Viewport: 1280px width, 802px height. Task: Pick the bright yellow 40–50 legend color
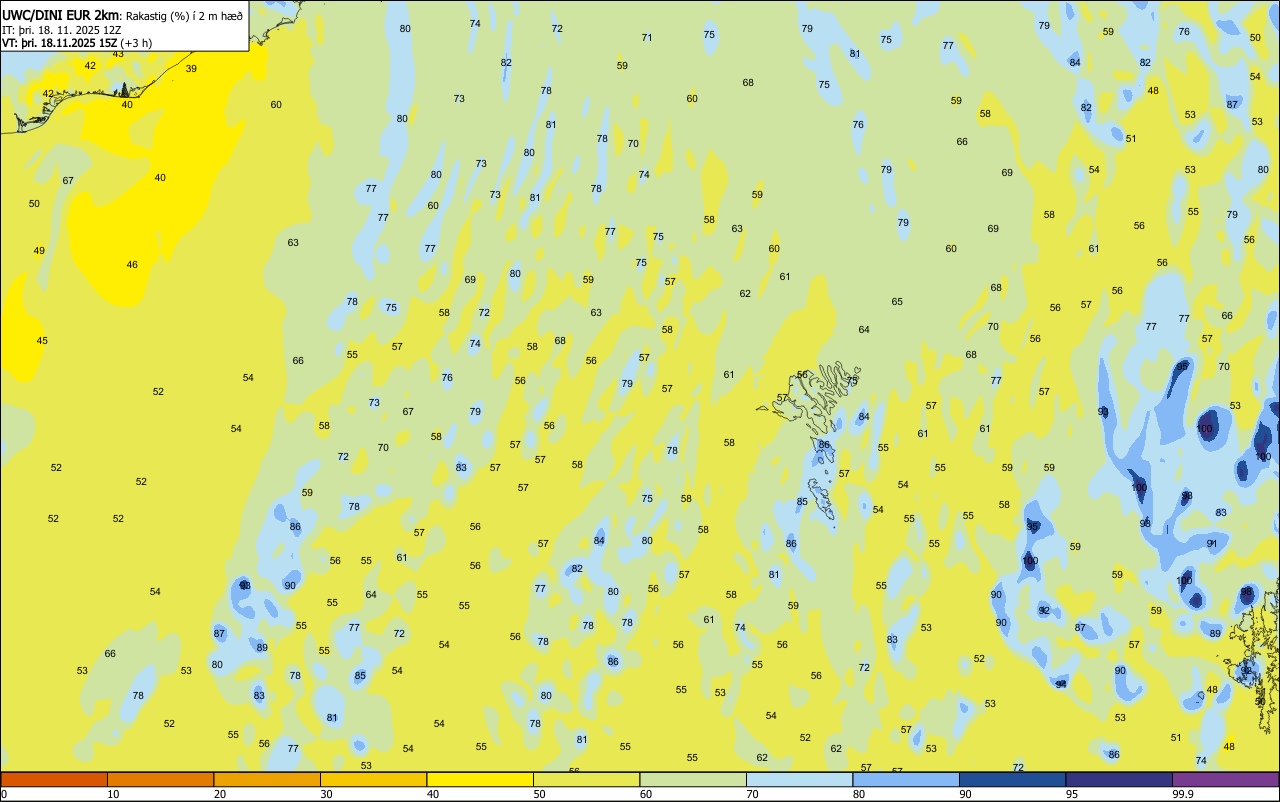click(x=480, y=779)
